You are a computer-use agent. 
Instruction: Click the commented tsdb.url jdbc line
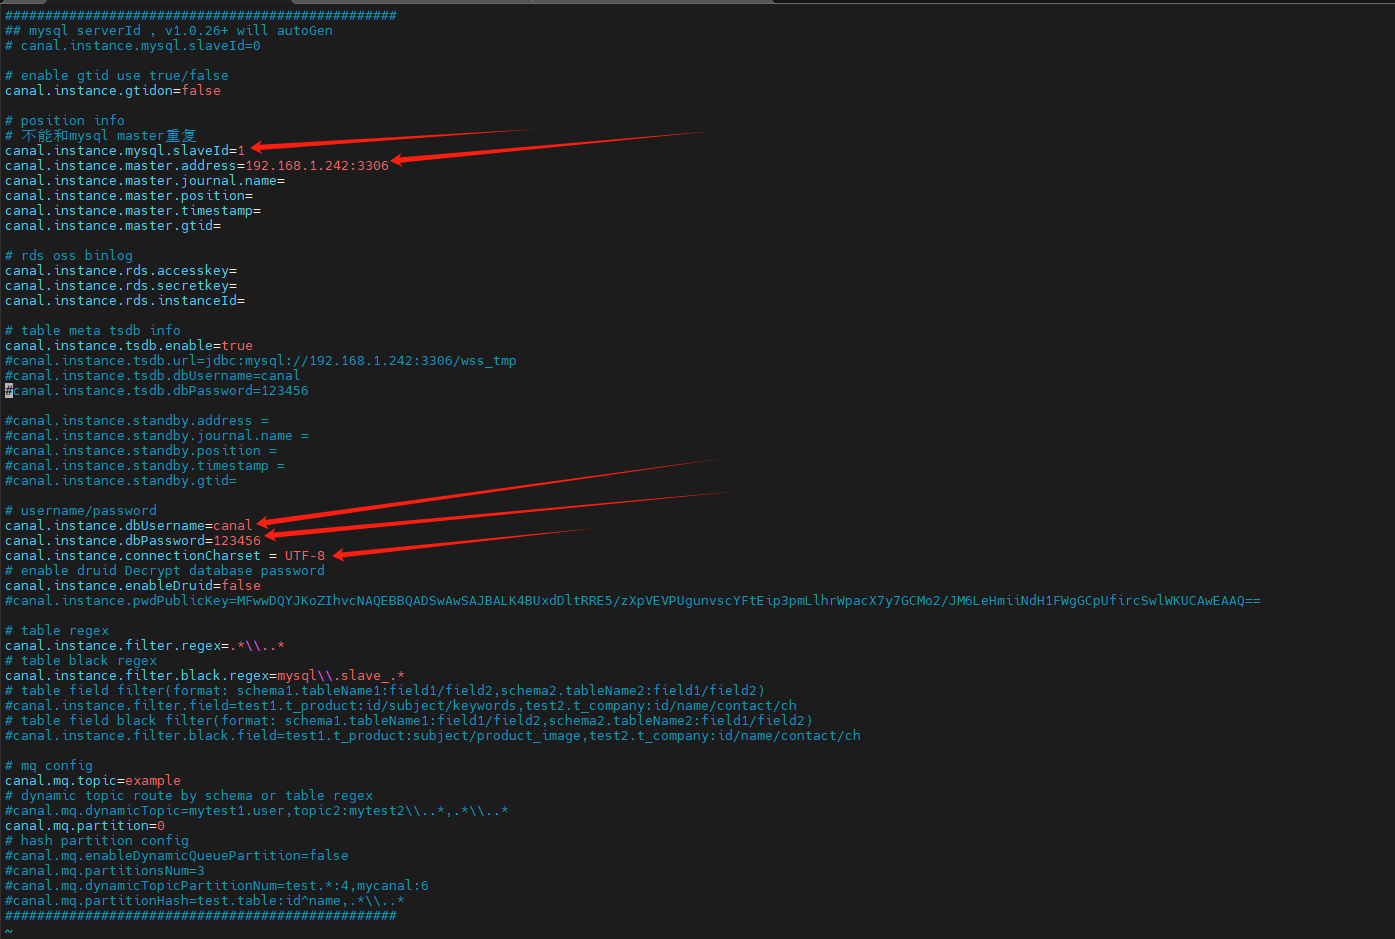pos(260,361)
